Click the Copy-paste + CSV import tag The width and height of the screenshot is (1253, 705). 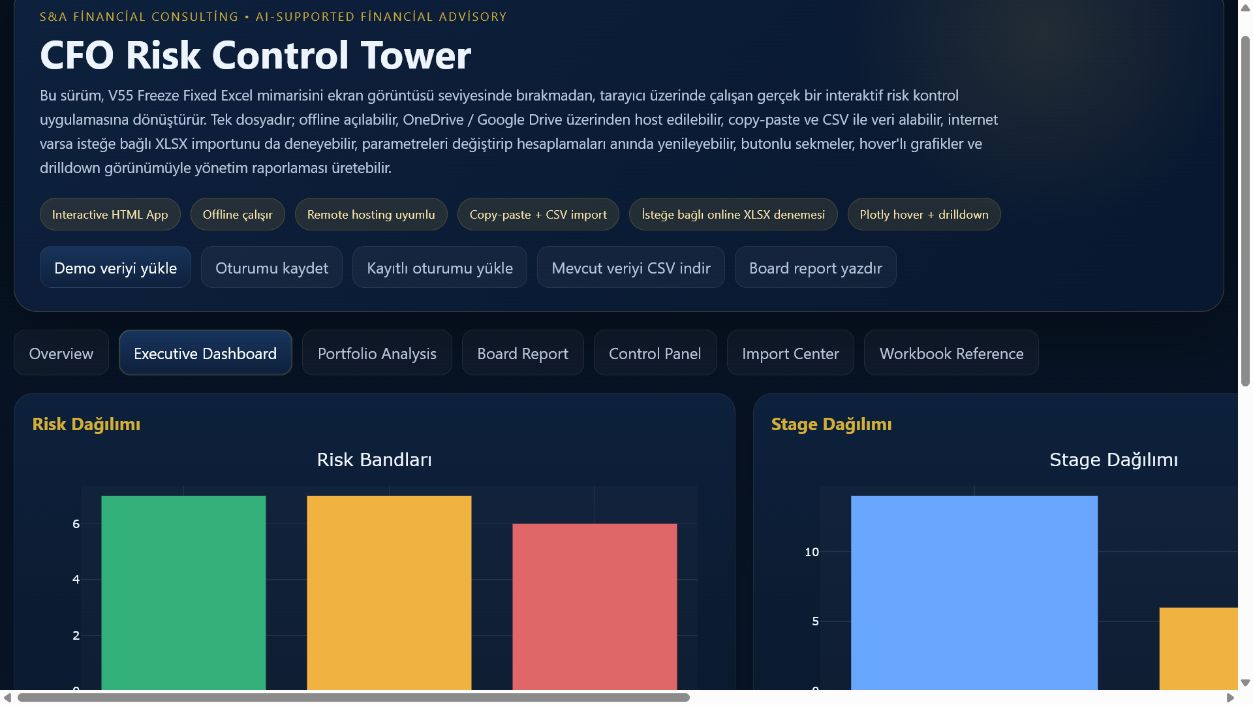pyautogui.click(x=538, y=214)
